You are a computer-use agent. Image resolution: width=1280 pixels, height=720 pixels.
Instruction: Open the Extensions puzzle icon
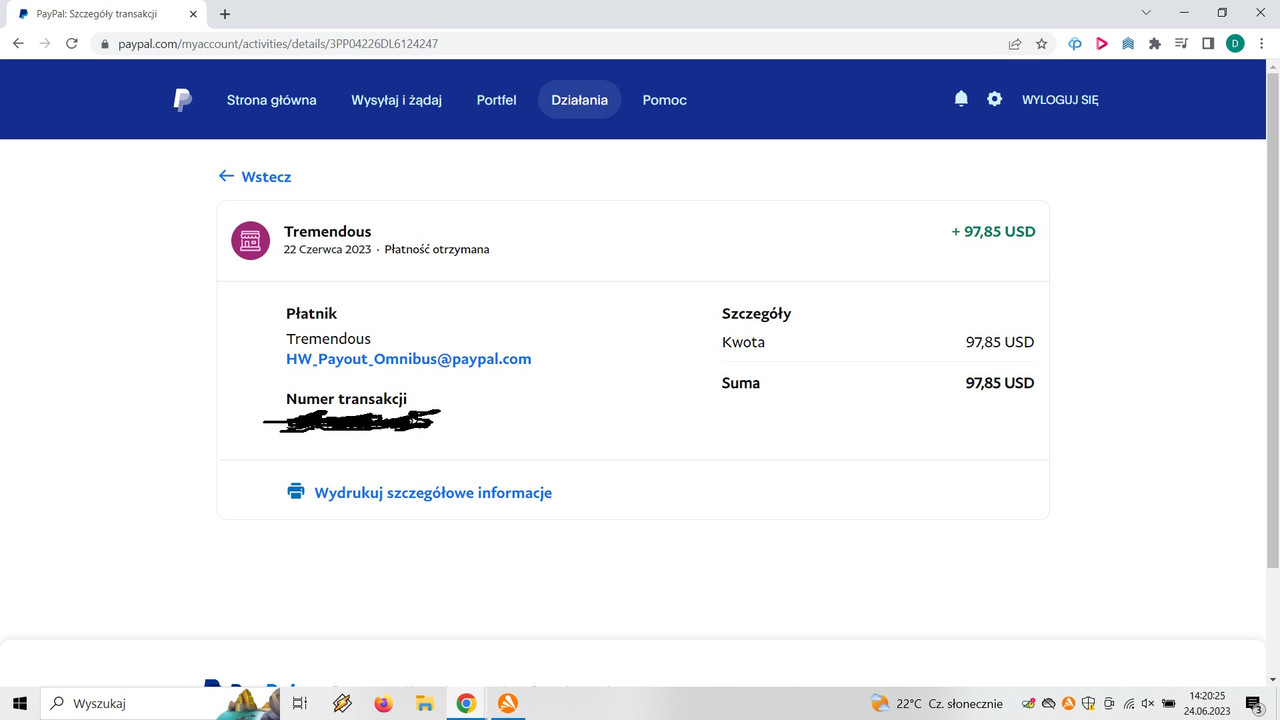pos(1155,44)
